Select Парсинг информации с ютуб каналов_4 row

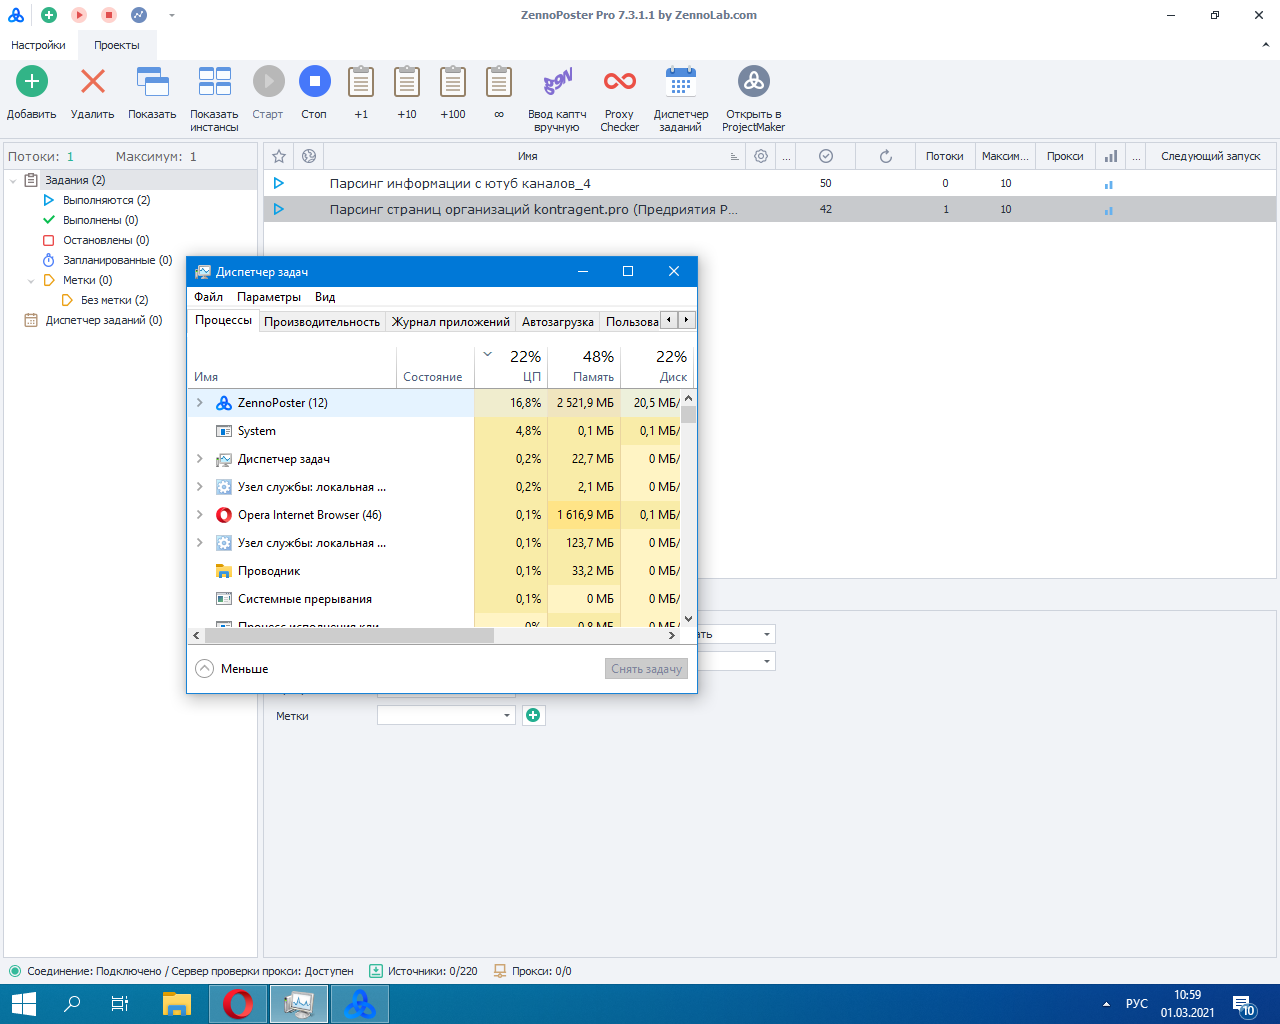(x=769, y=183)
